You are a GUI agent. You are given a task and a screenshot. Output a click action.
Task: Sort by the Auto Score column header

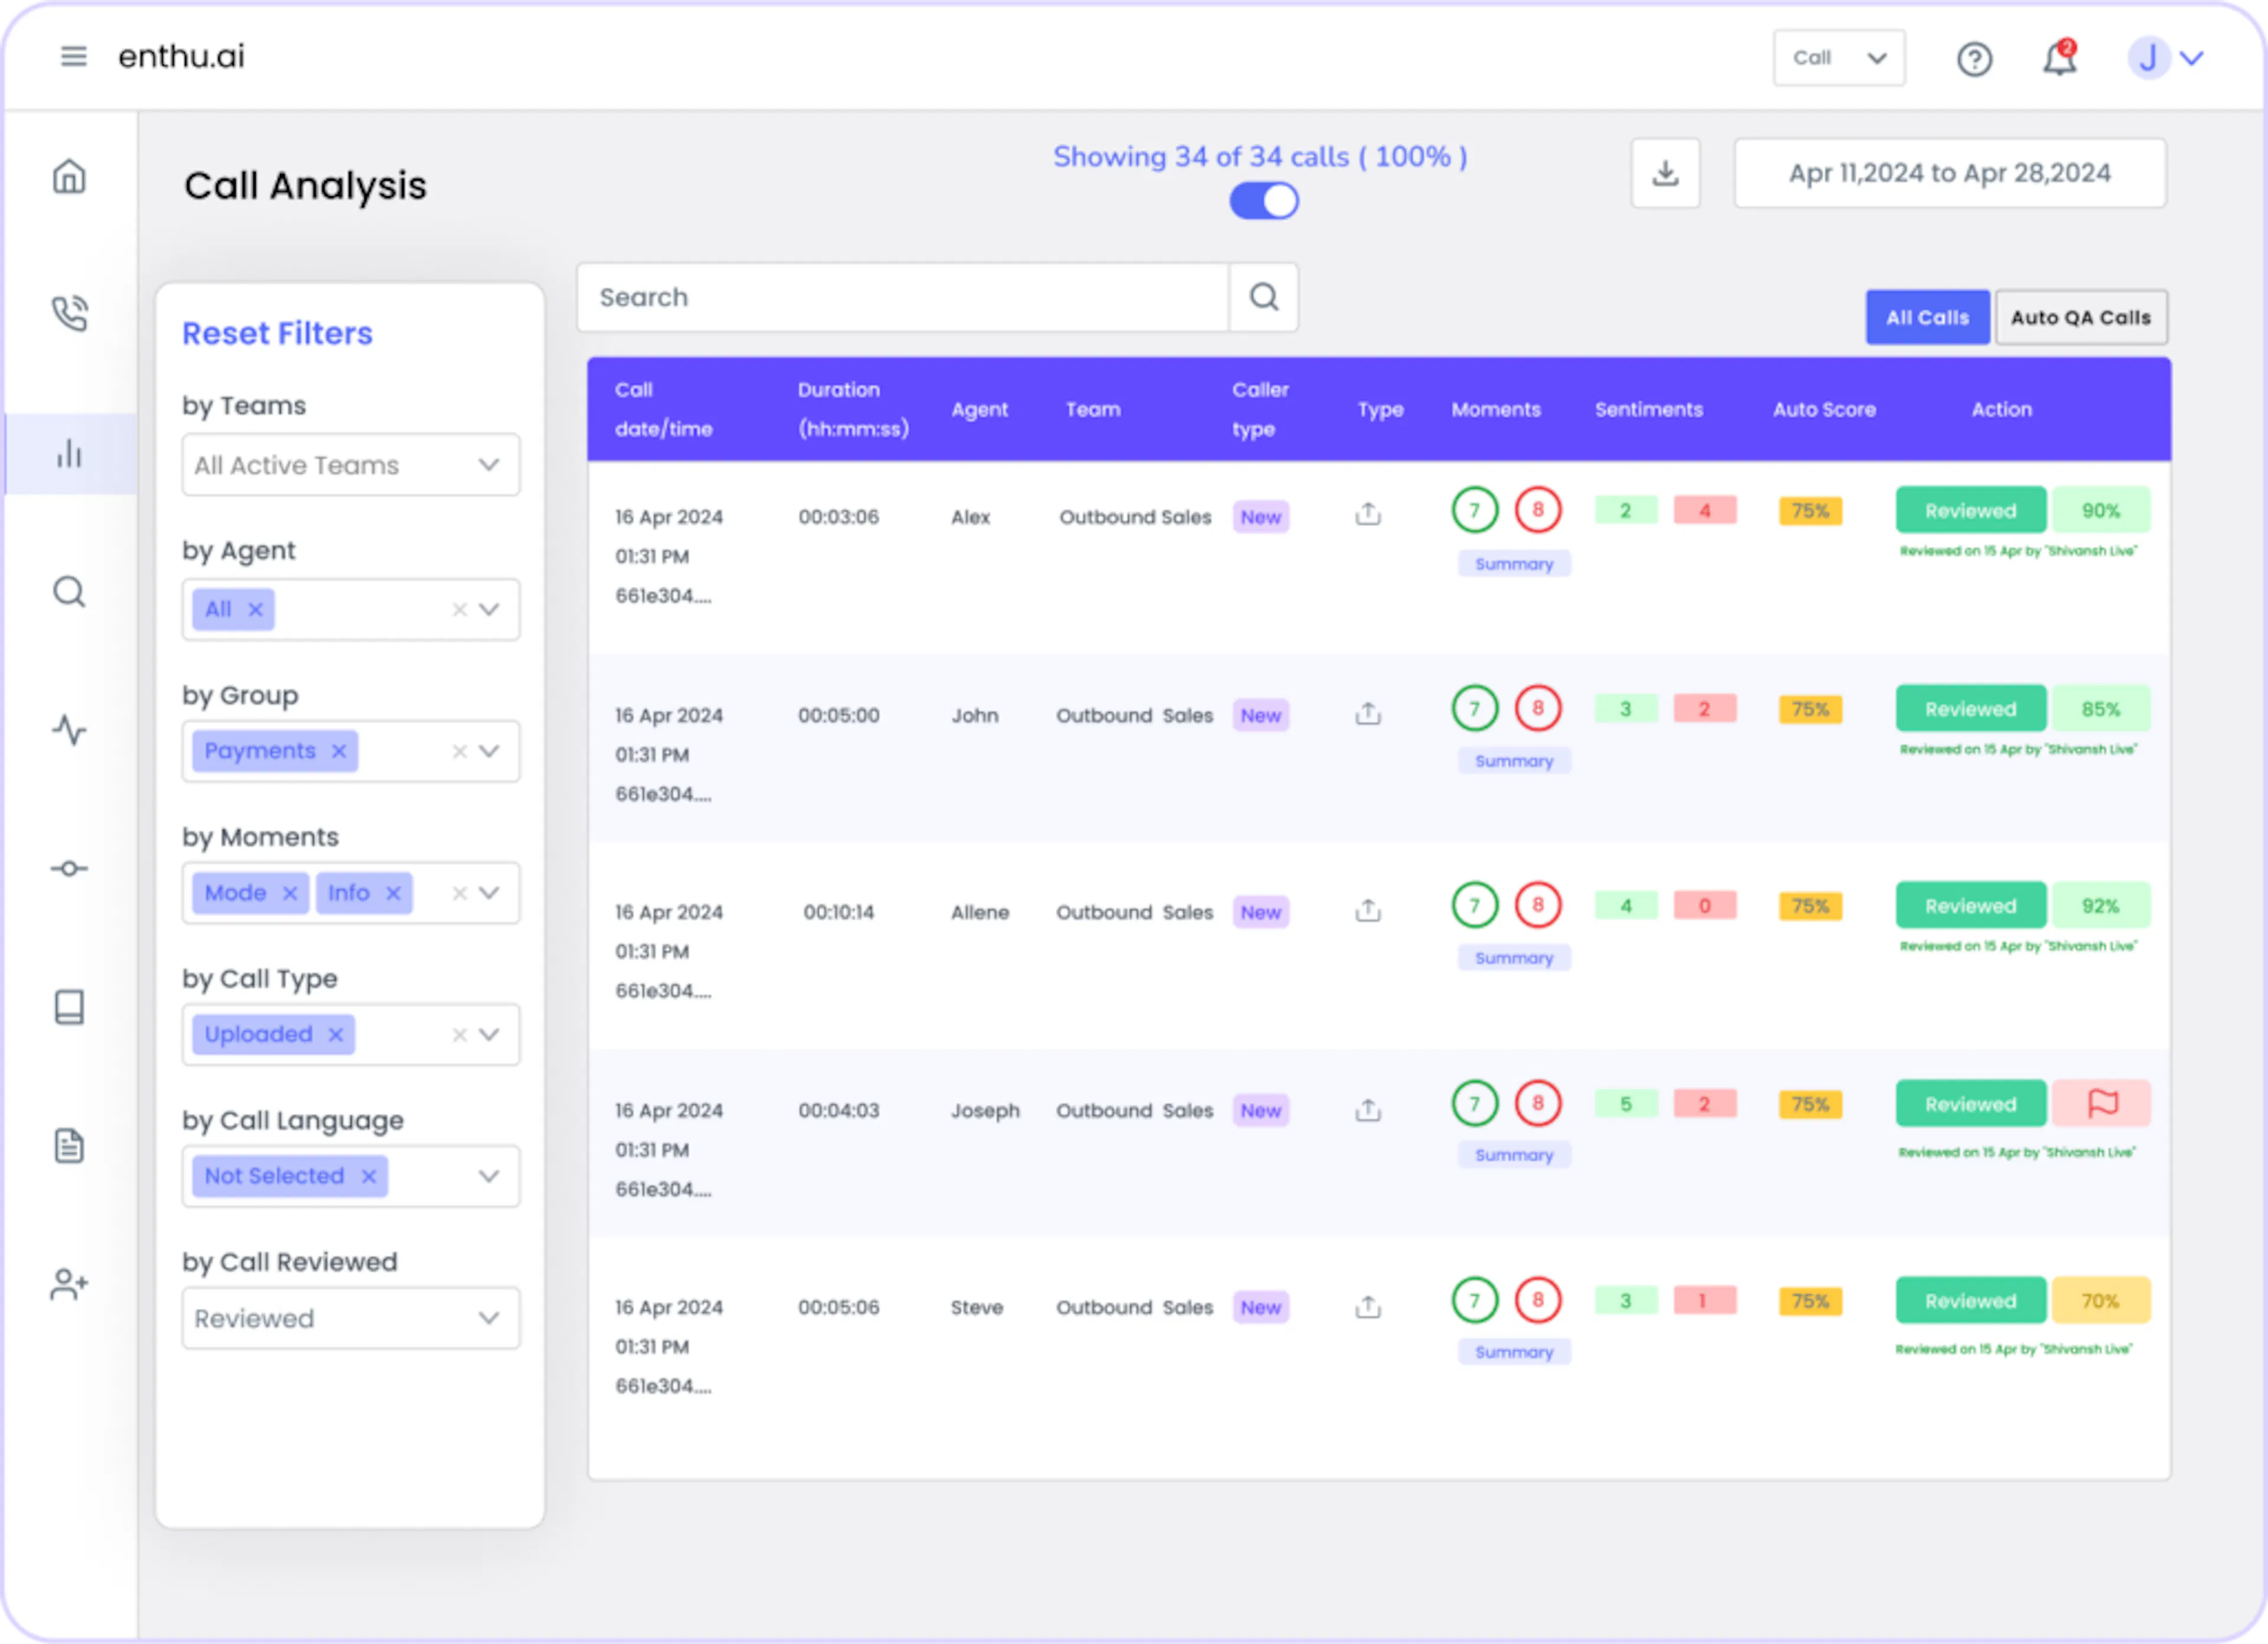click(x=1824, y=409)
